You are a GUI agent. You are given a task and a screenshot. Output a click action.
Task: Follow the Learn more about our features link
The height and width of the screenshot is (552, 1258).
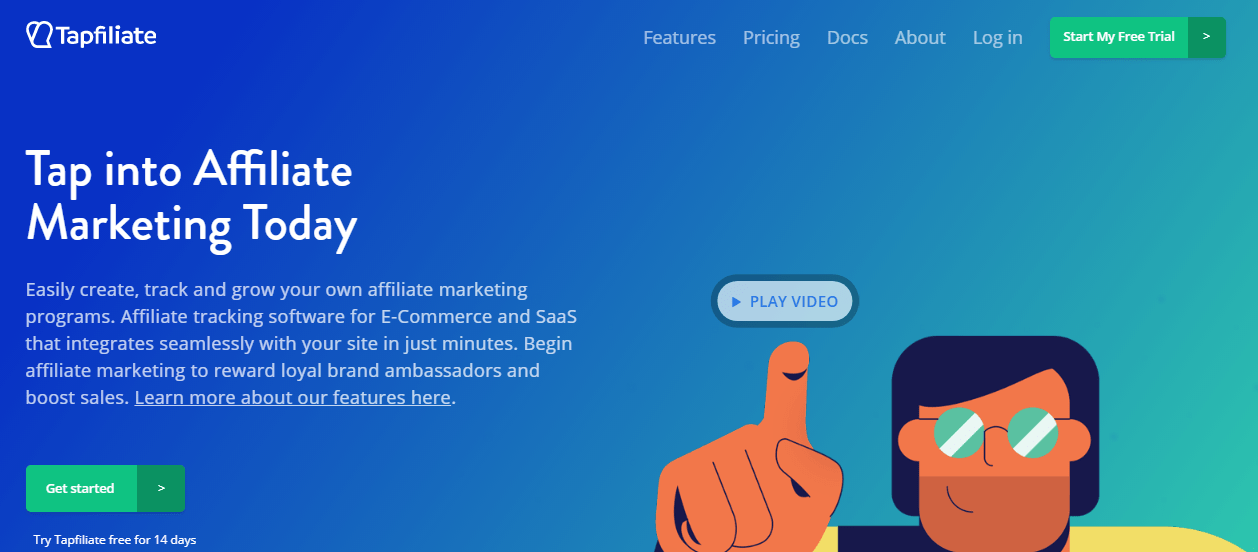[293, 397]
